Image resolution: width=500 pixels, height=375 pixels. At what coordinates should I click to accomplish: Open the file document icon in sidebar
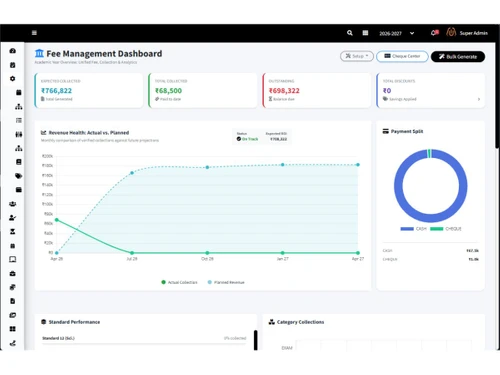pos(13,301)
